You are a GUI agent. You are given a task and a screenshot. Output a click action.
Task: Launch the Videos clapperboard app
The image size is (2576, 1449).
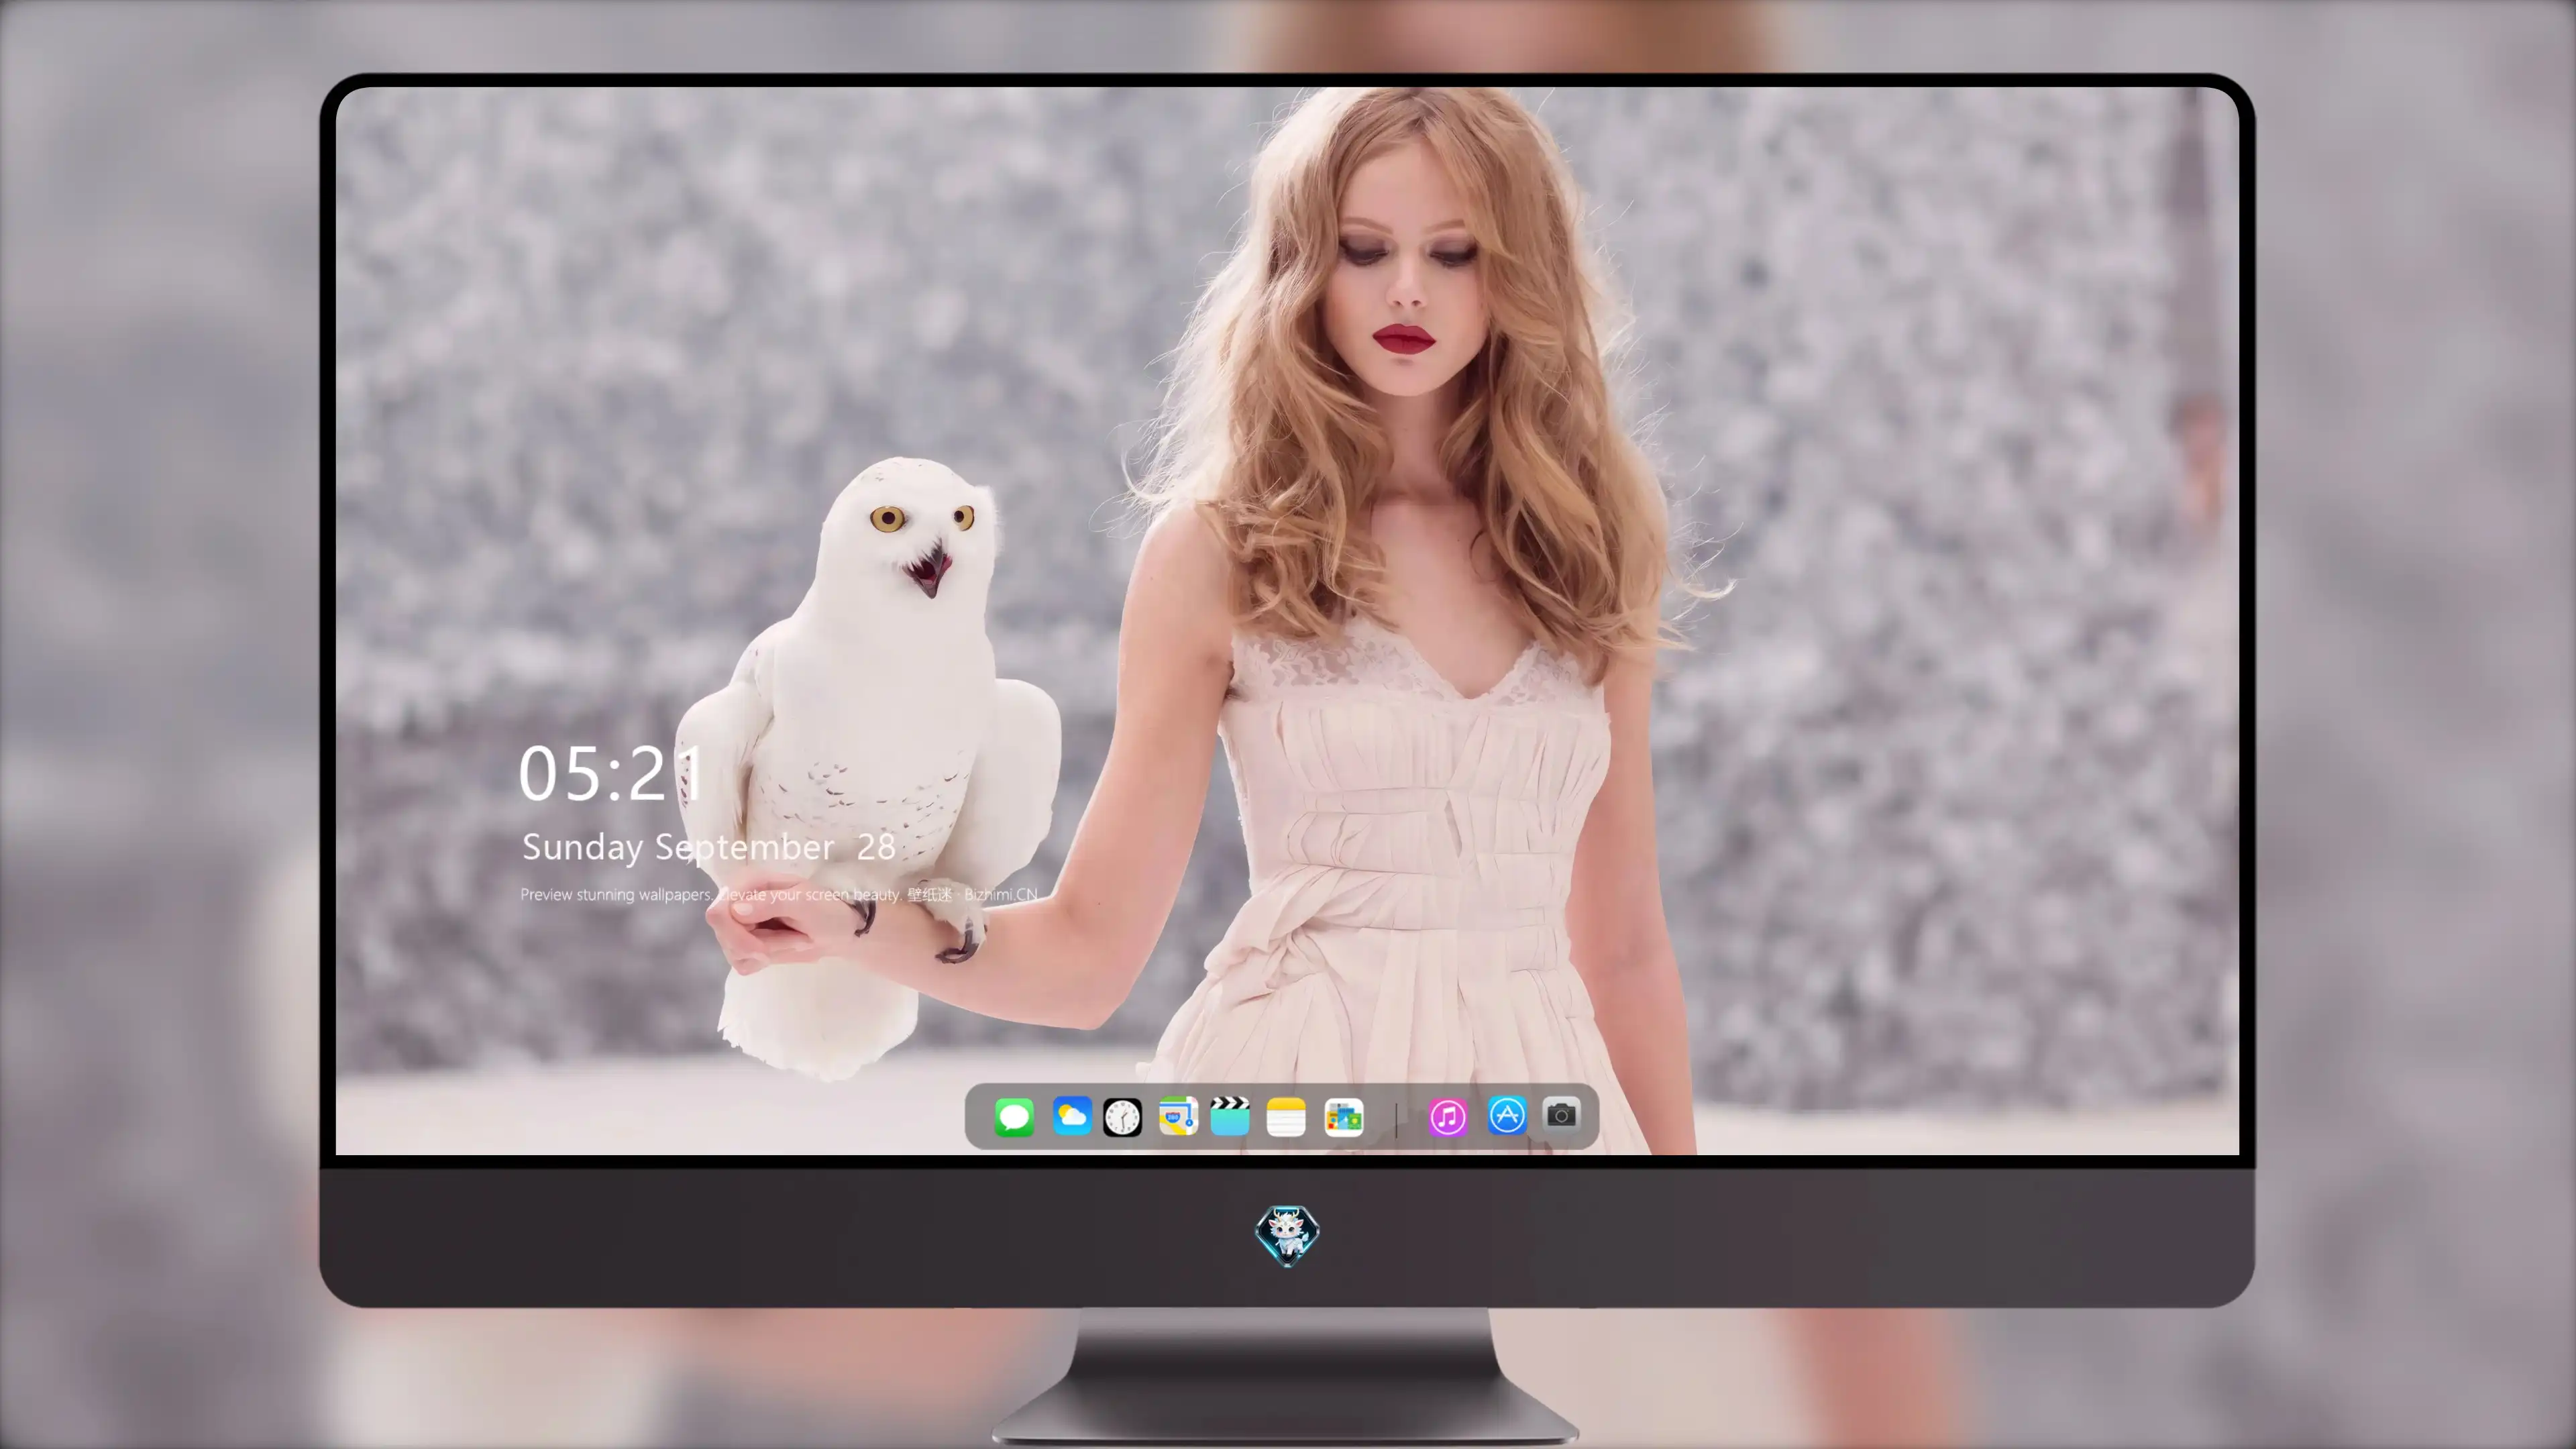click(1230, 1115)
